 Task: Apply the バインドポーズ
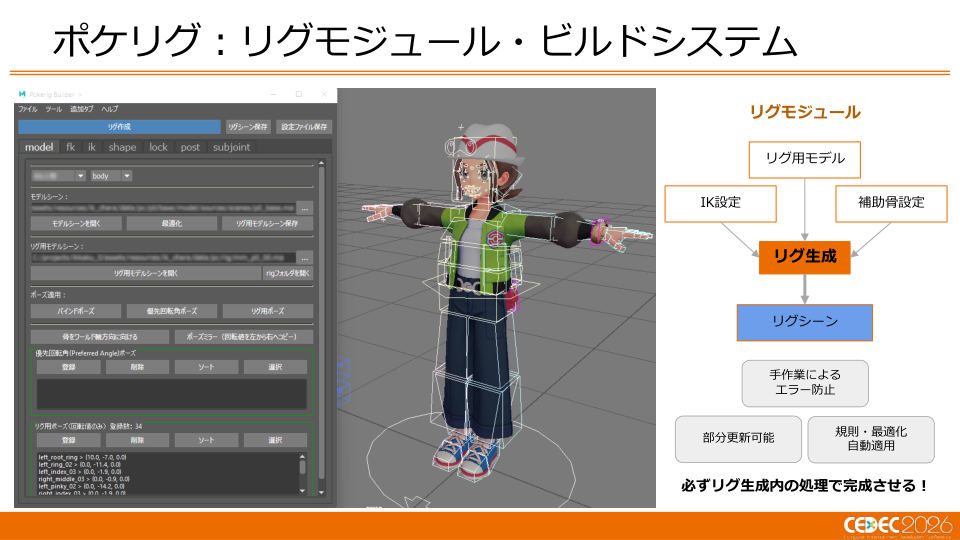click(x=76, y=311)
